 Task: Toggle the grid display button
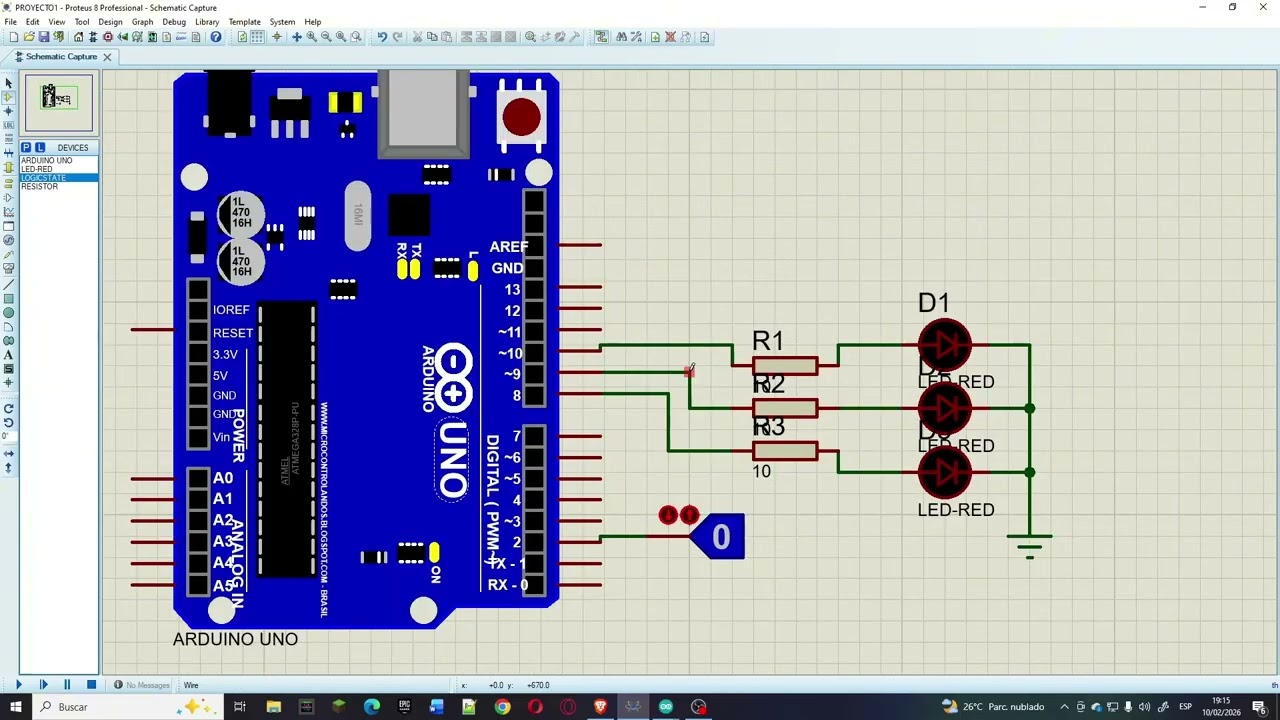pyautogui.click(x=257, y=37)
